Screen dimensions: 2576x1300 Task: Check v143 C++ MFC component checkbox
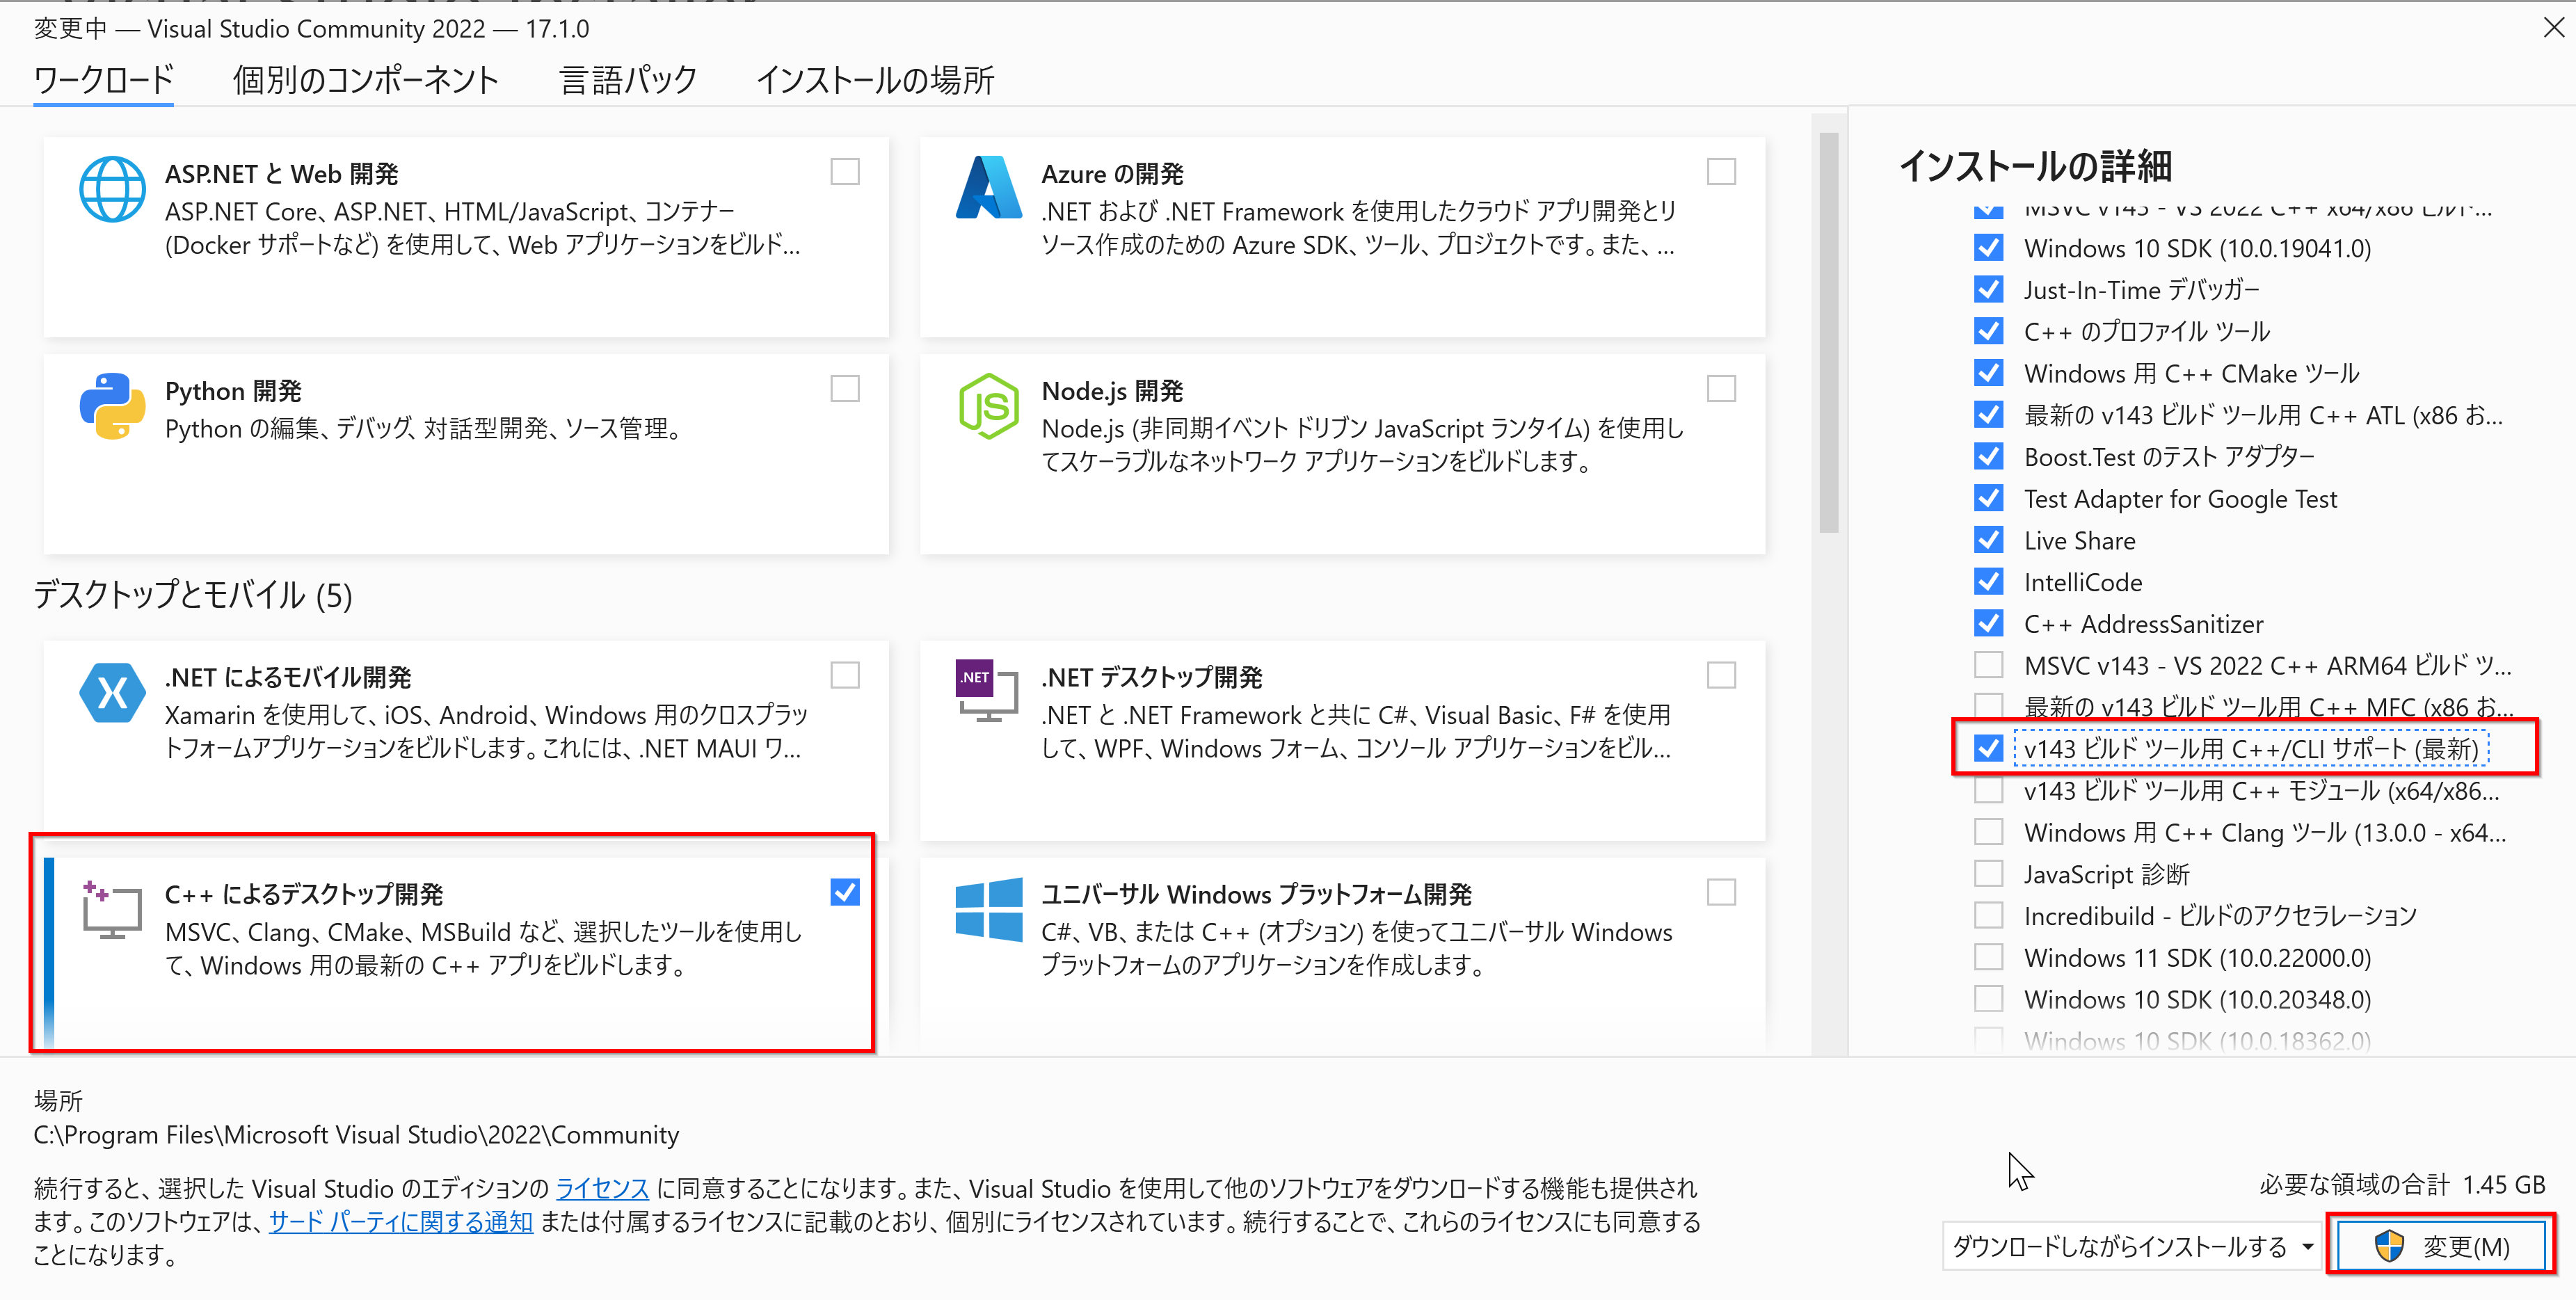[1989, 706]
